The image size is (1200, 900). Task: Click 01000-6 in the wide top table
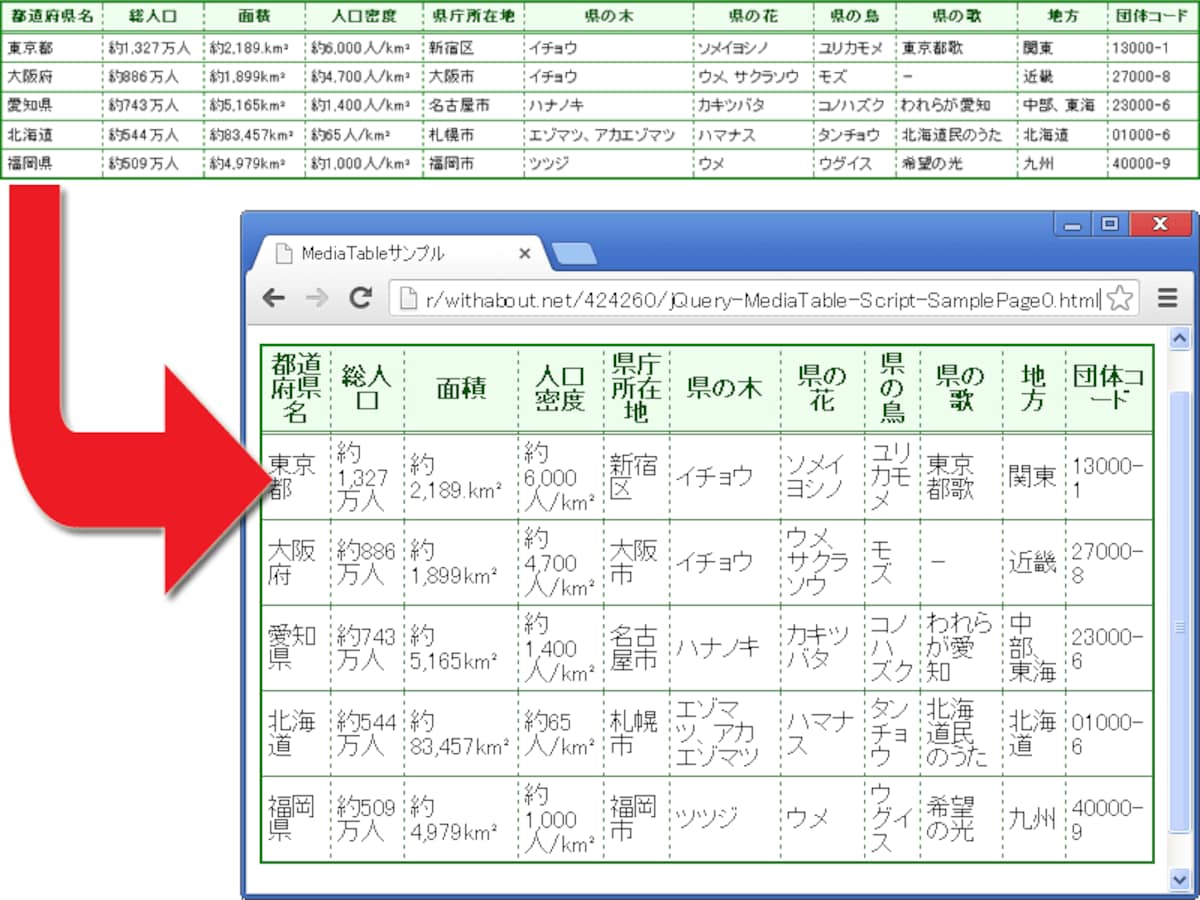click(1141, 134)
